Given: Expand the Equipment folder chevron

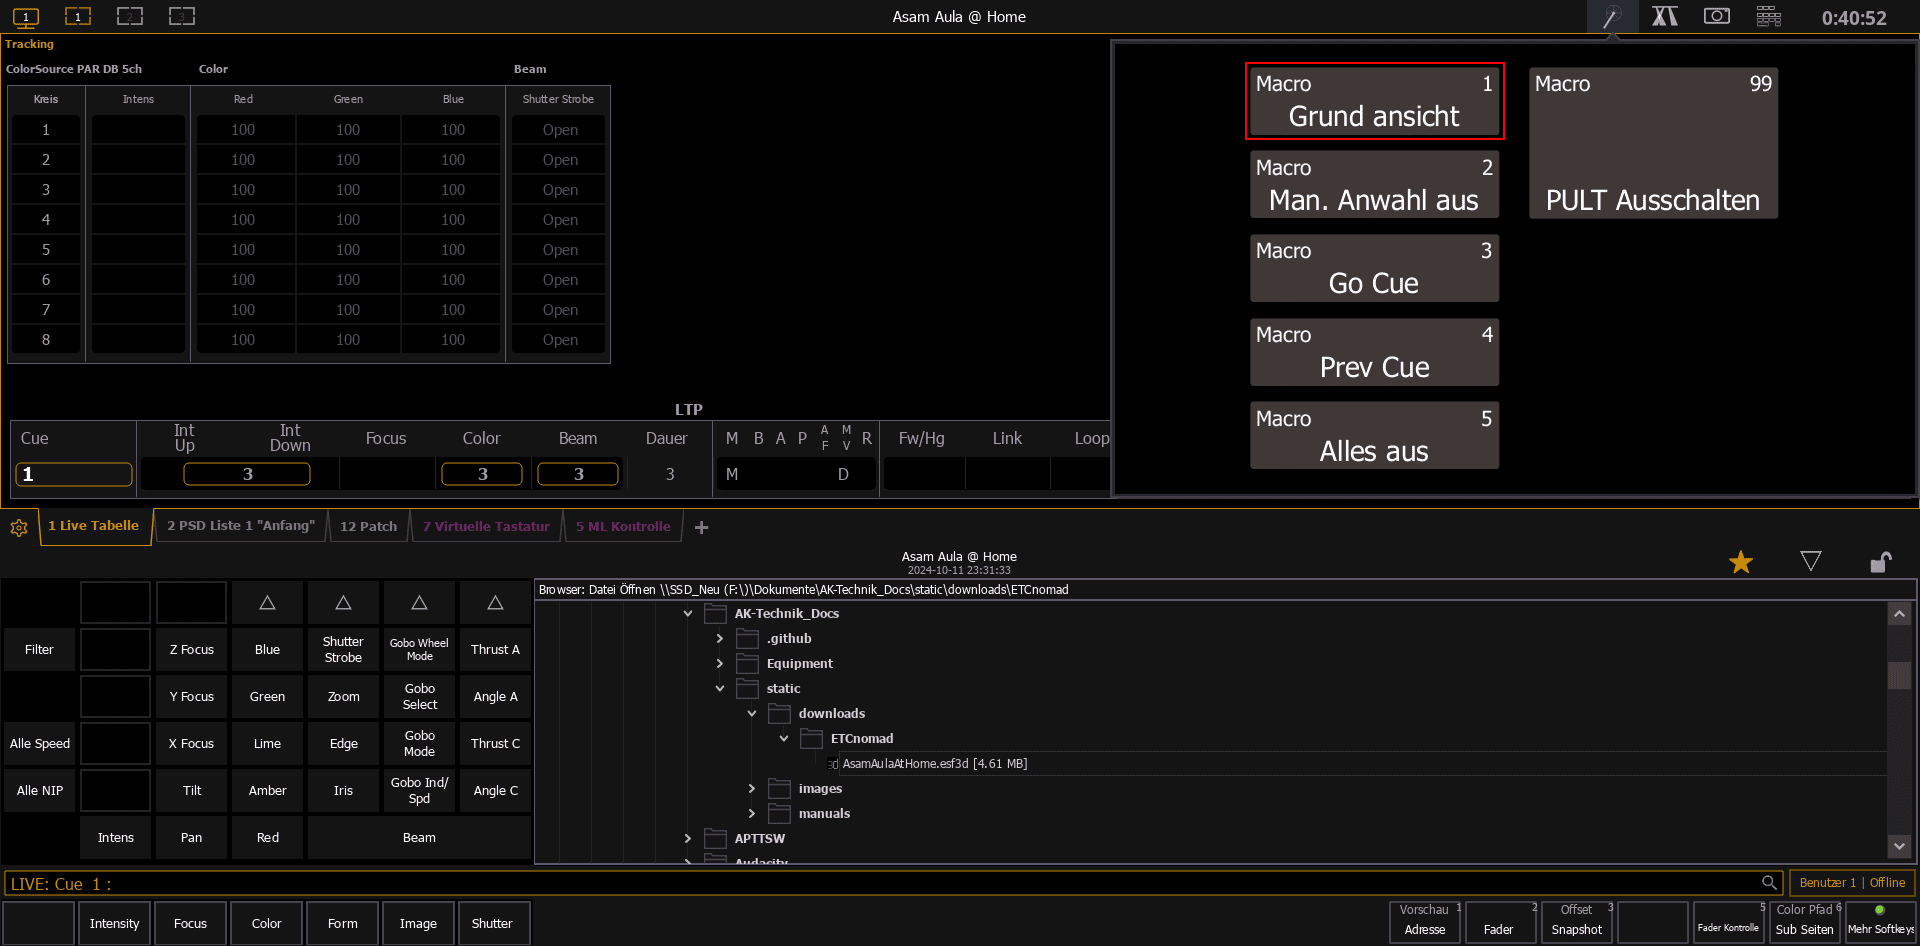Looking at the screenshot, I should [x=720, y=664].
